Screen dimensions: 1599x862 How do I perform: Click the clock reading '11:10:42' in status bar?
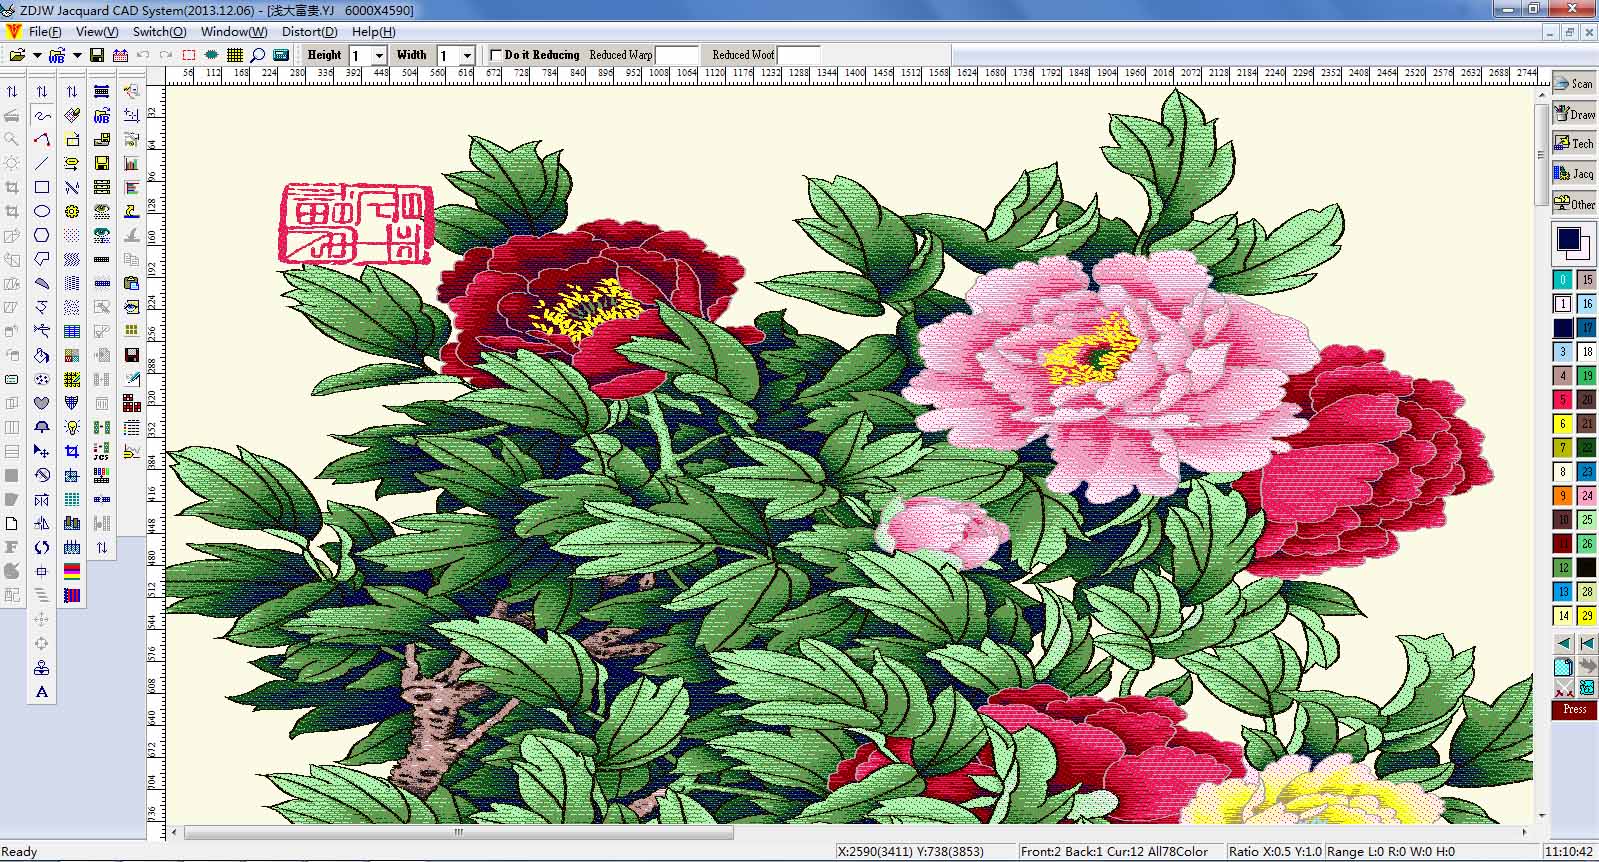pyautogui.click(x=1569, y=852)
